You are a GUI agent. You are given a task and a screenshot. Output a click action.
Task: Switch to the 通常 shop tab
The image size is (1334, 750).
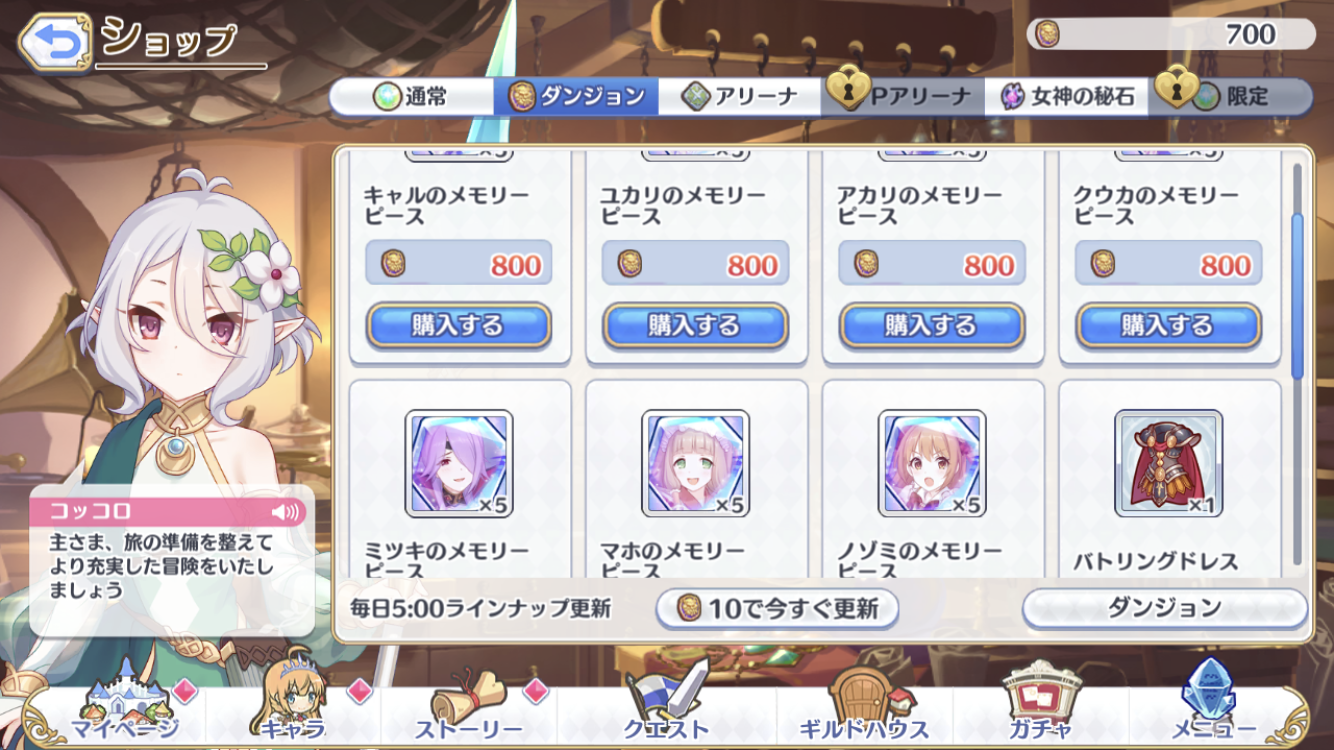(412, 97)
